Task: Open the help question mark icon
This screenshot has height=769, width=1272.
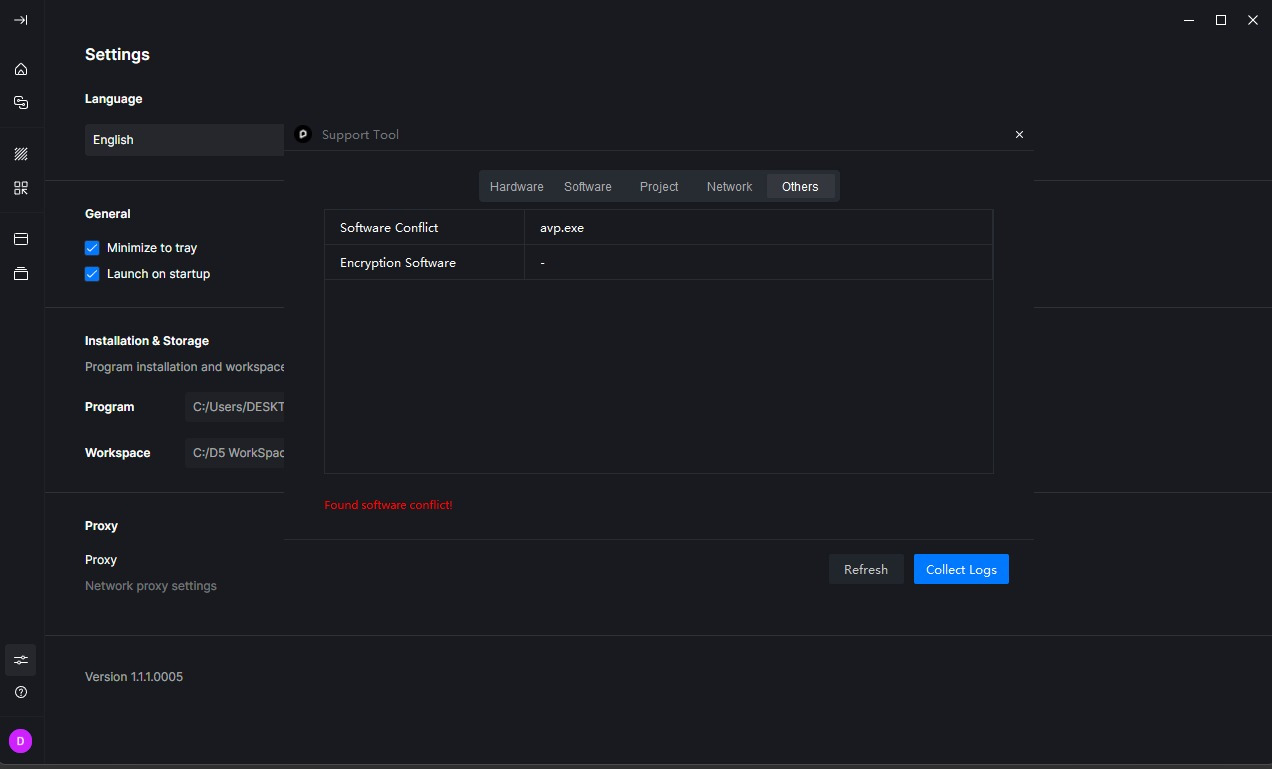Action: 21,692
